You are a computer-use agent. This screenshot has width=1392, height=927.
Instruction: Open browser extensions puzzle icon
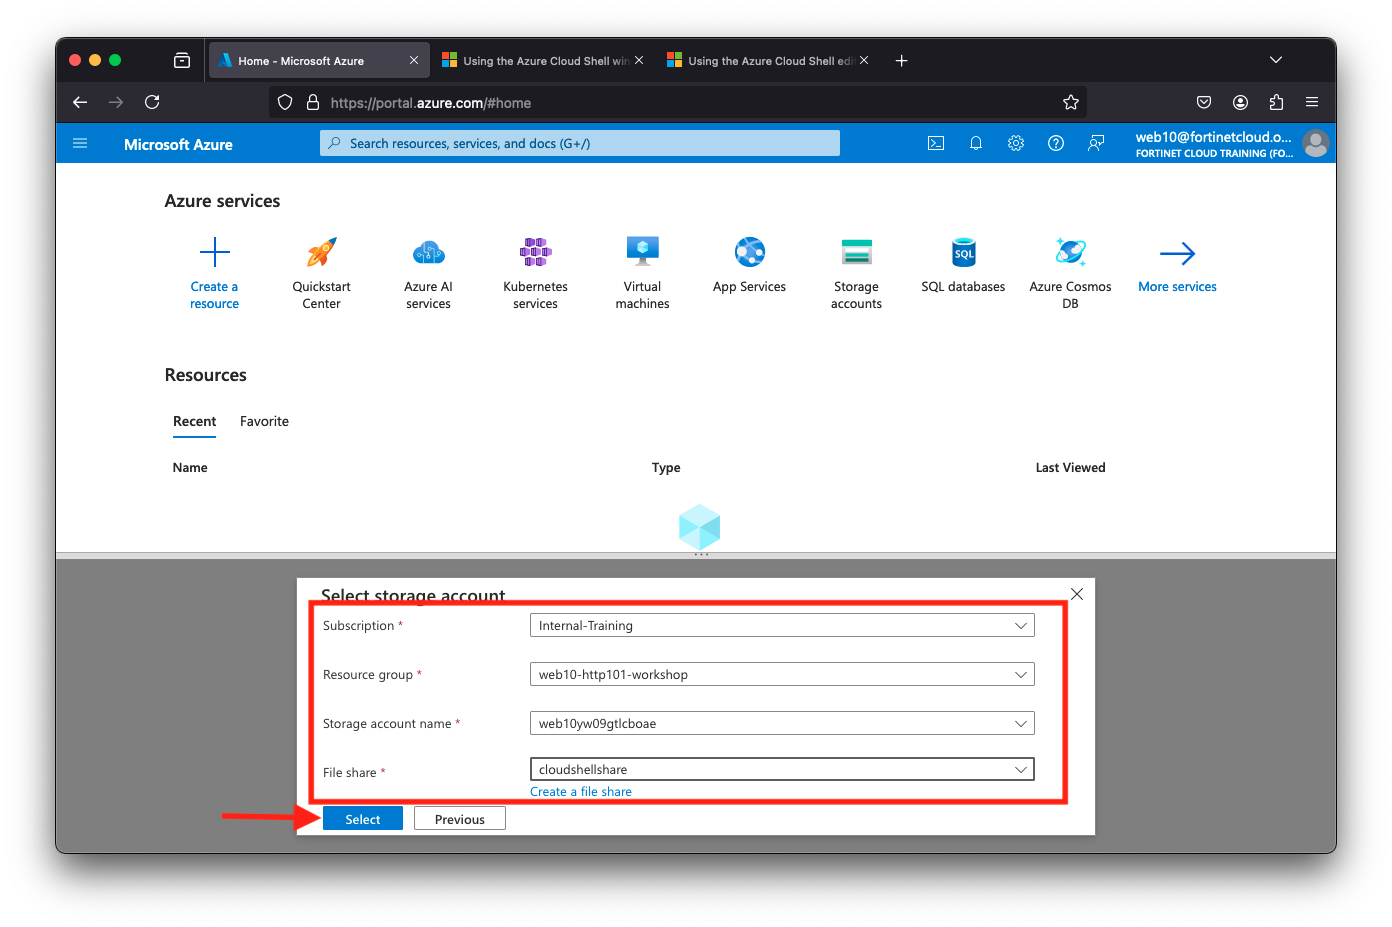point(1276,102)
